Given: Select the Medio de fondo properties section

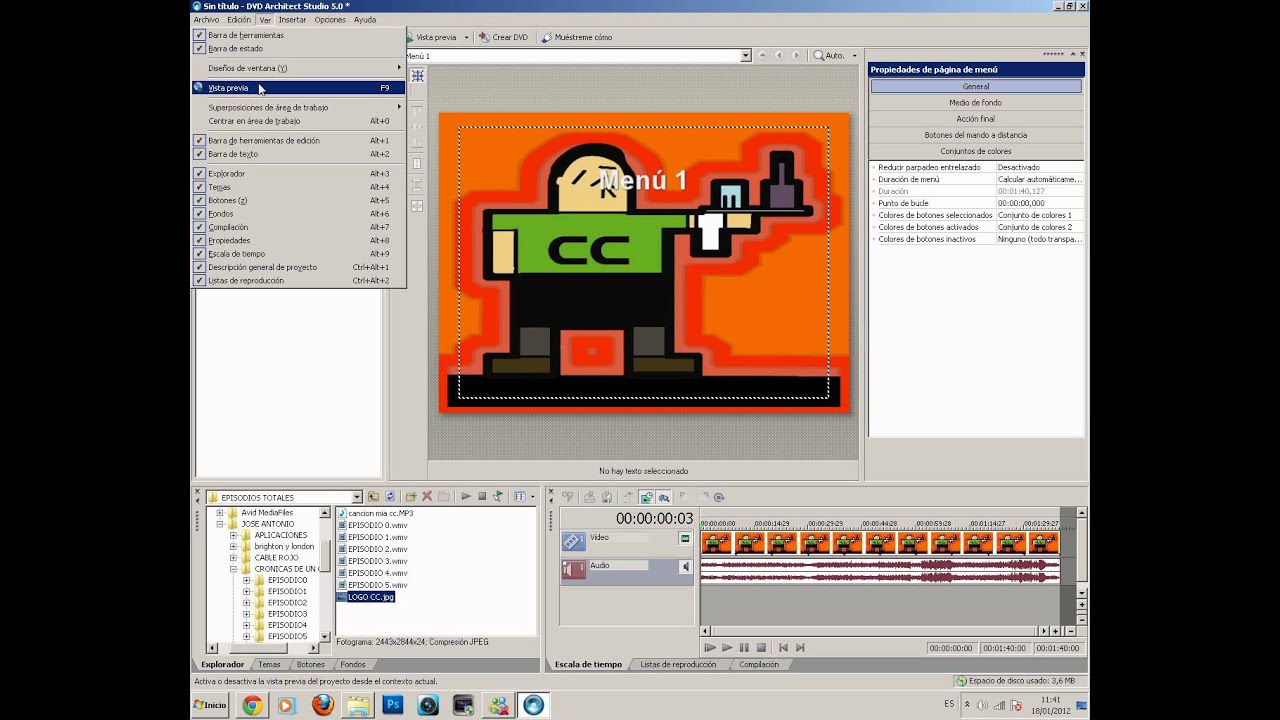Looking at the screenshot, I should pyautogui.click(x=976, y=102).
